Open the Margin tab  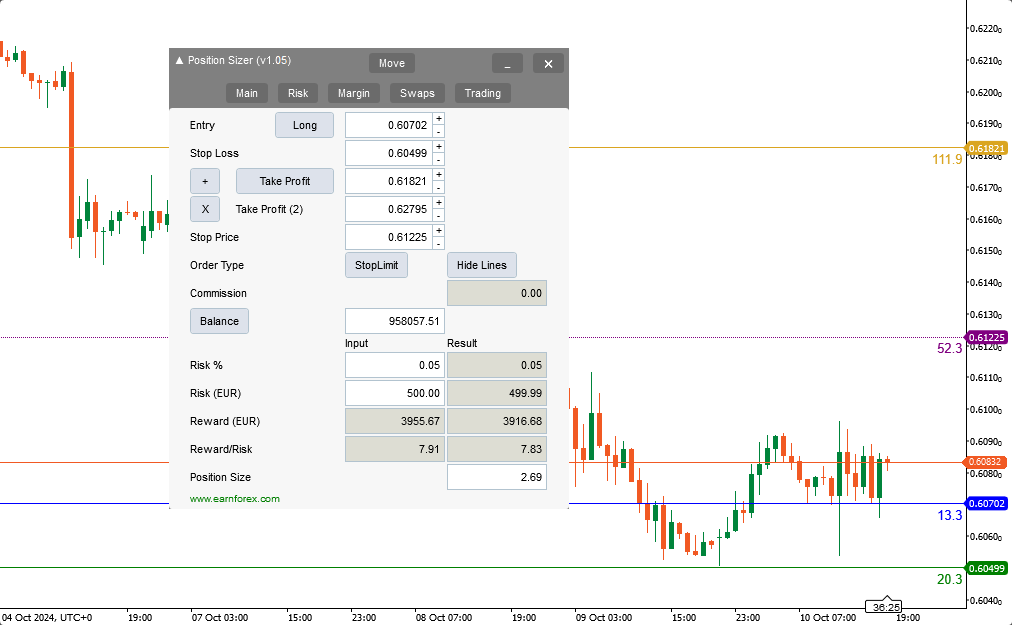click(x=353, y=93)
